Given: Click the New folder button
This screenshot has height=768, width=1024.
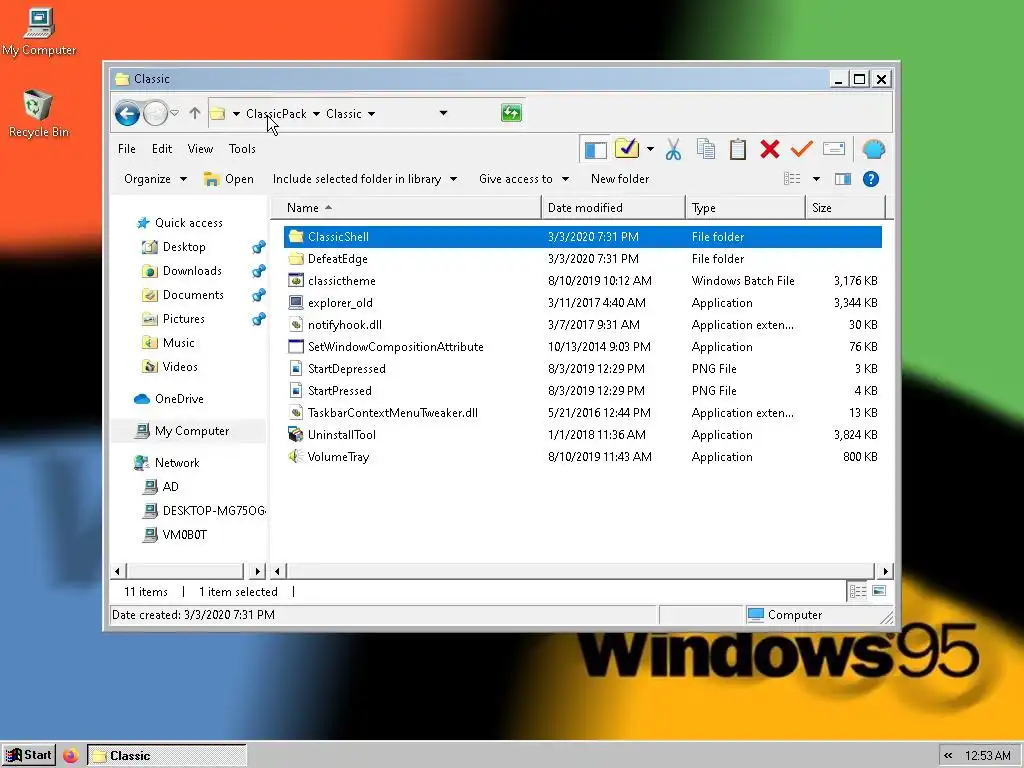Looking at the screenshot, I should point(620,179).
